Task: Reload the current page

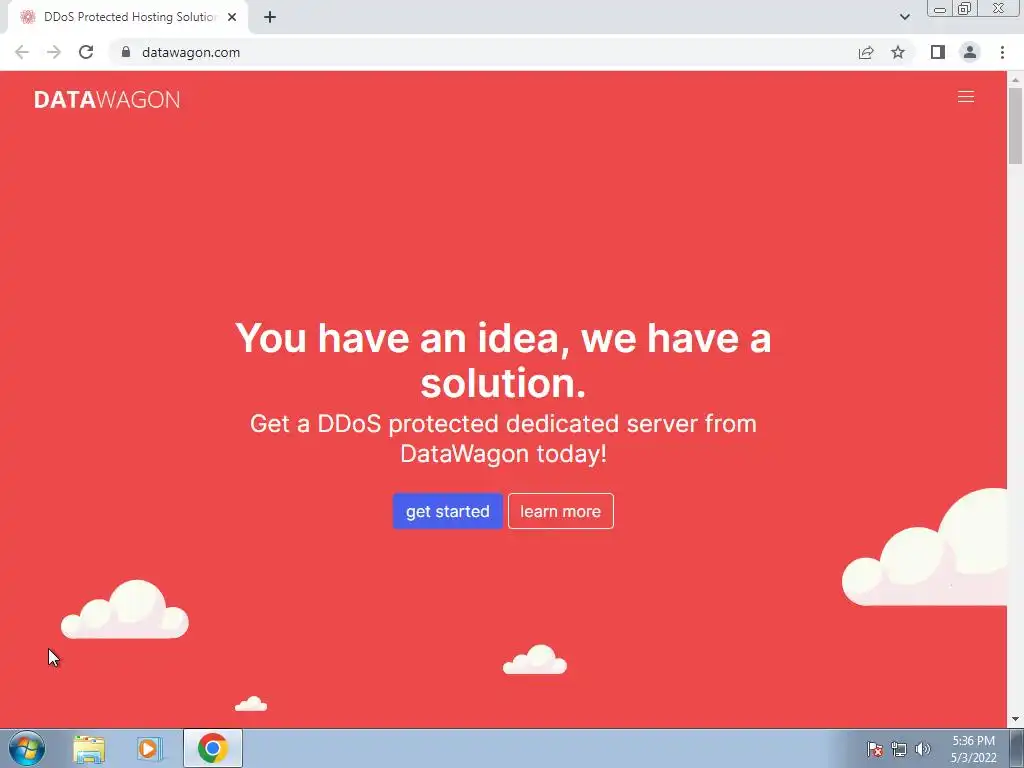Action: coord(86,52)
